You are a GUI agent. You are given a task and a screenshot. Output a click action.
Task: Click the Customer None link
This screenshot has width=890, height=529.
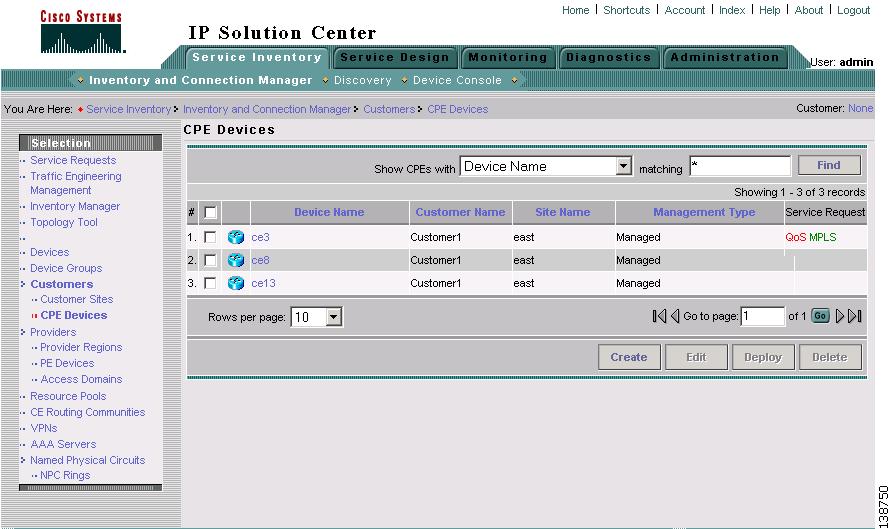[860, 108]
